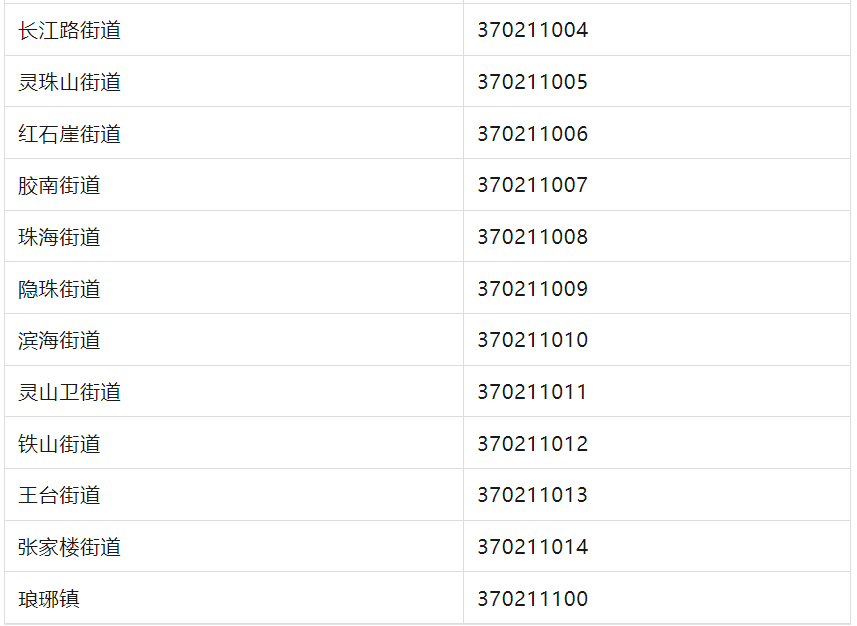
Task: Click the 滨海街道 entry
Action: [x=59, y=340]
